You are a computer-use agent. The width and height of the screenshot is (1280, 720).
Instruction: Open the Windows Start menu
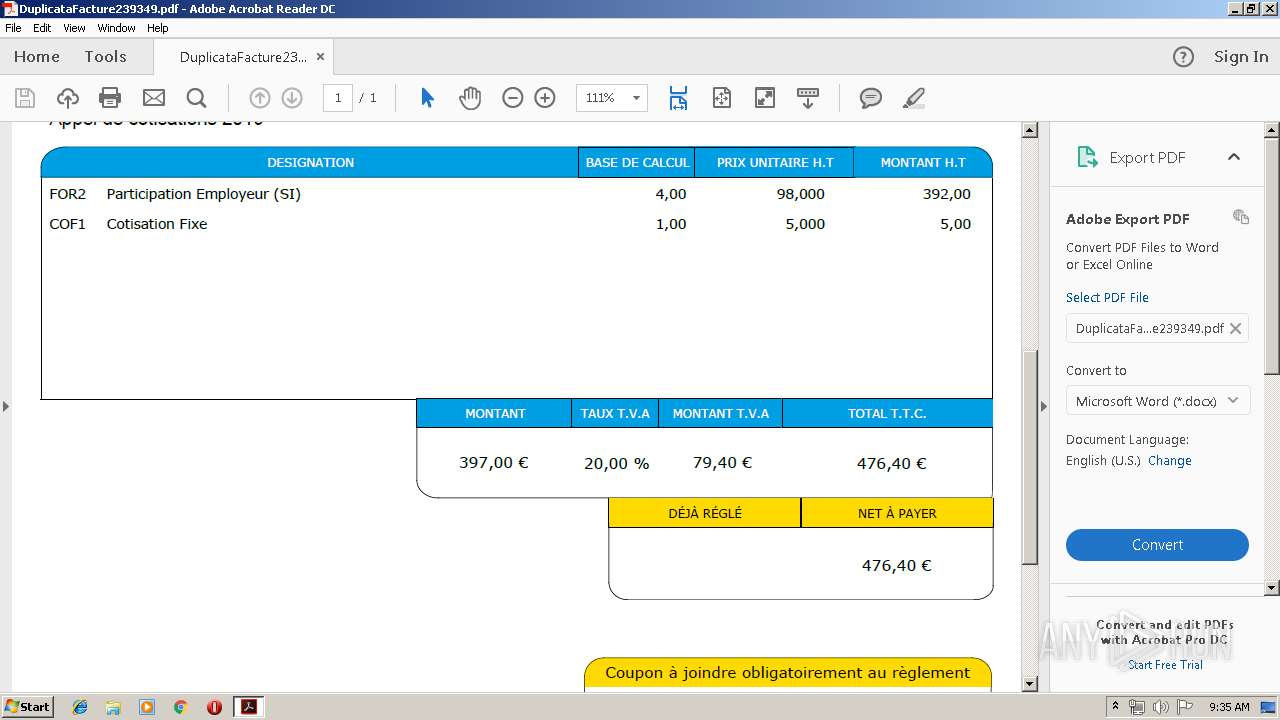coord(28,706)
